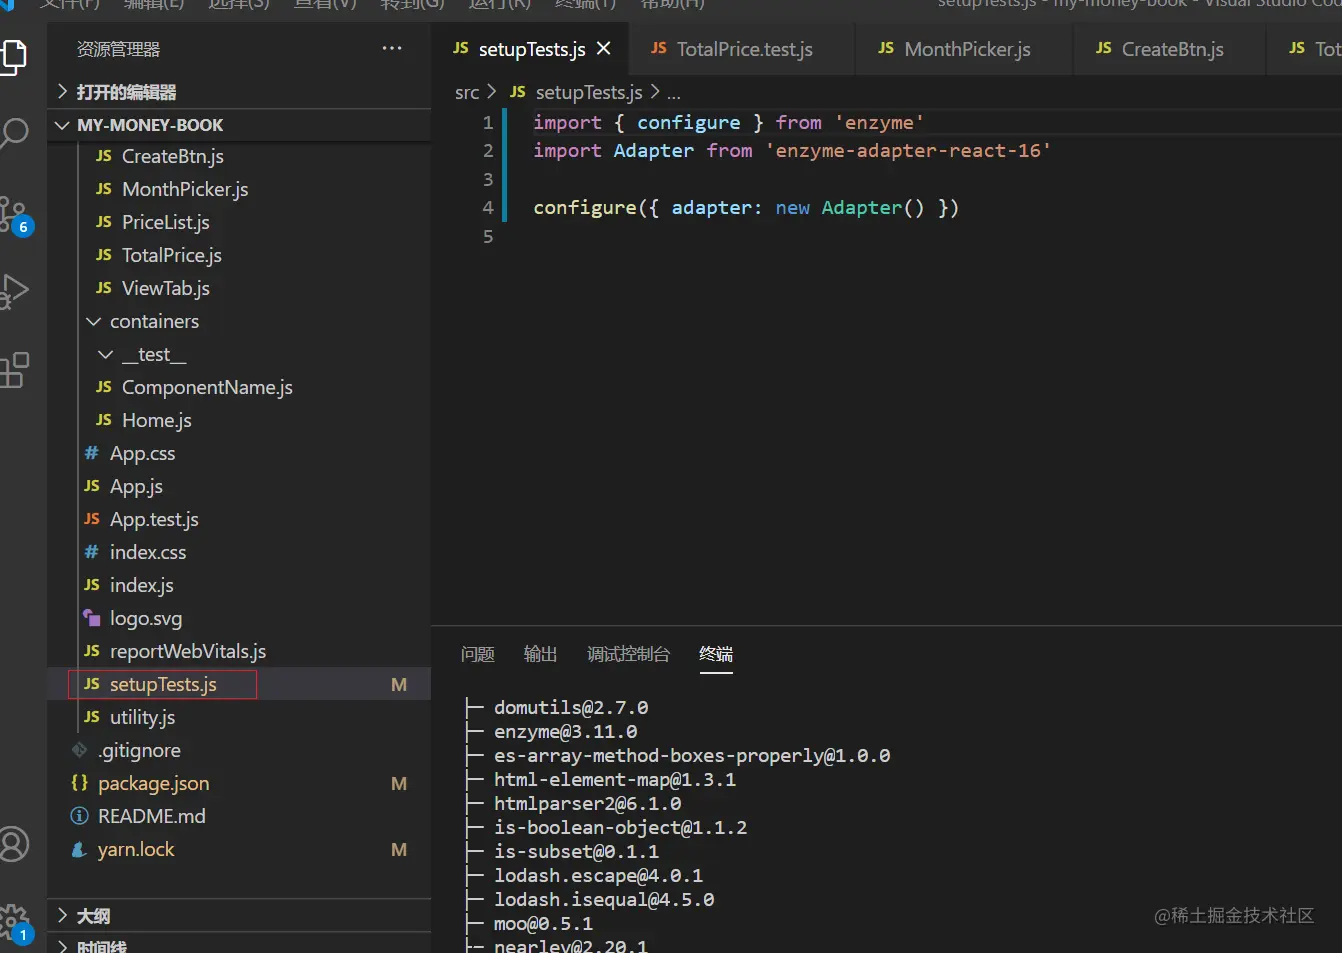Viewport: 1342px width, 953px height.
Task: Open the 问题 problems panel tab
Action: (x=478, y=654)
